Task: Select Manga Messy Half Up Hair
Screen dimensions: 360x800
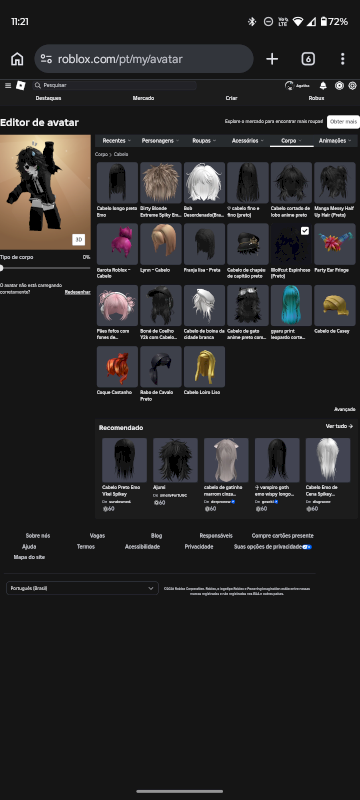Action: [x=335, y=183]
